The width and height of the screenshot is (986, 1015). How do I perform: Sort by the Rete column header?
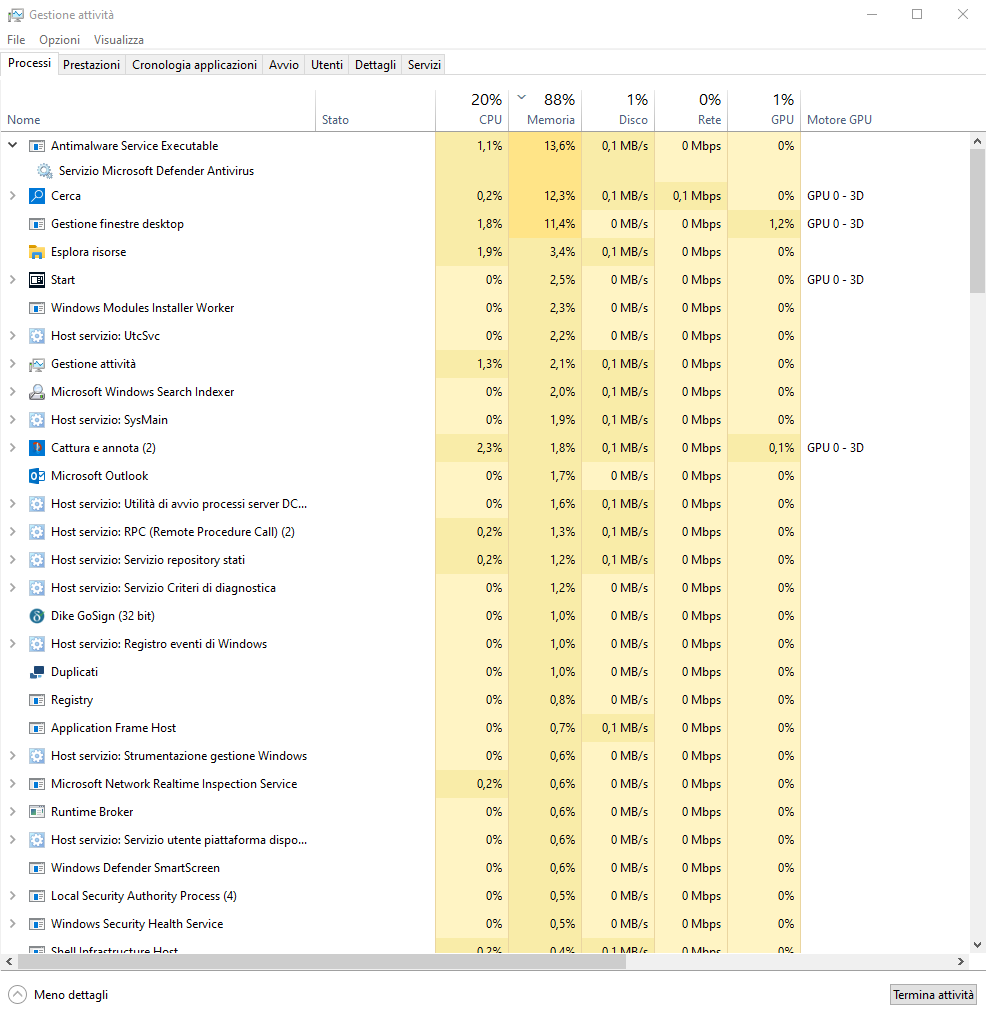pyautogui.click(x=691, y=109)
